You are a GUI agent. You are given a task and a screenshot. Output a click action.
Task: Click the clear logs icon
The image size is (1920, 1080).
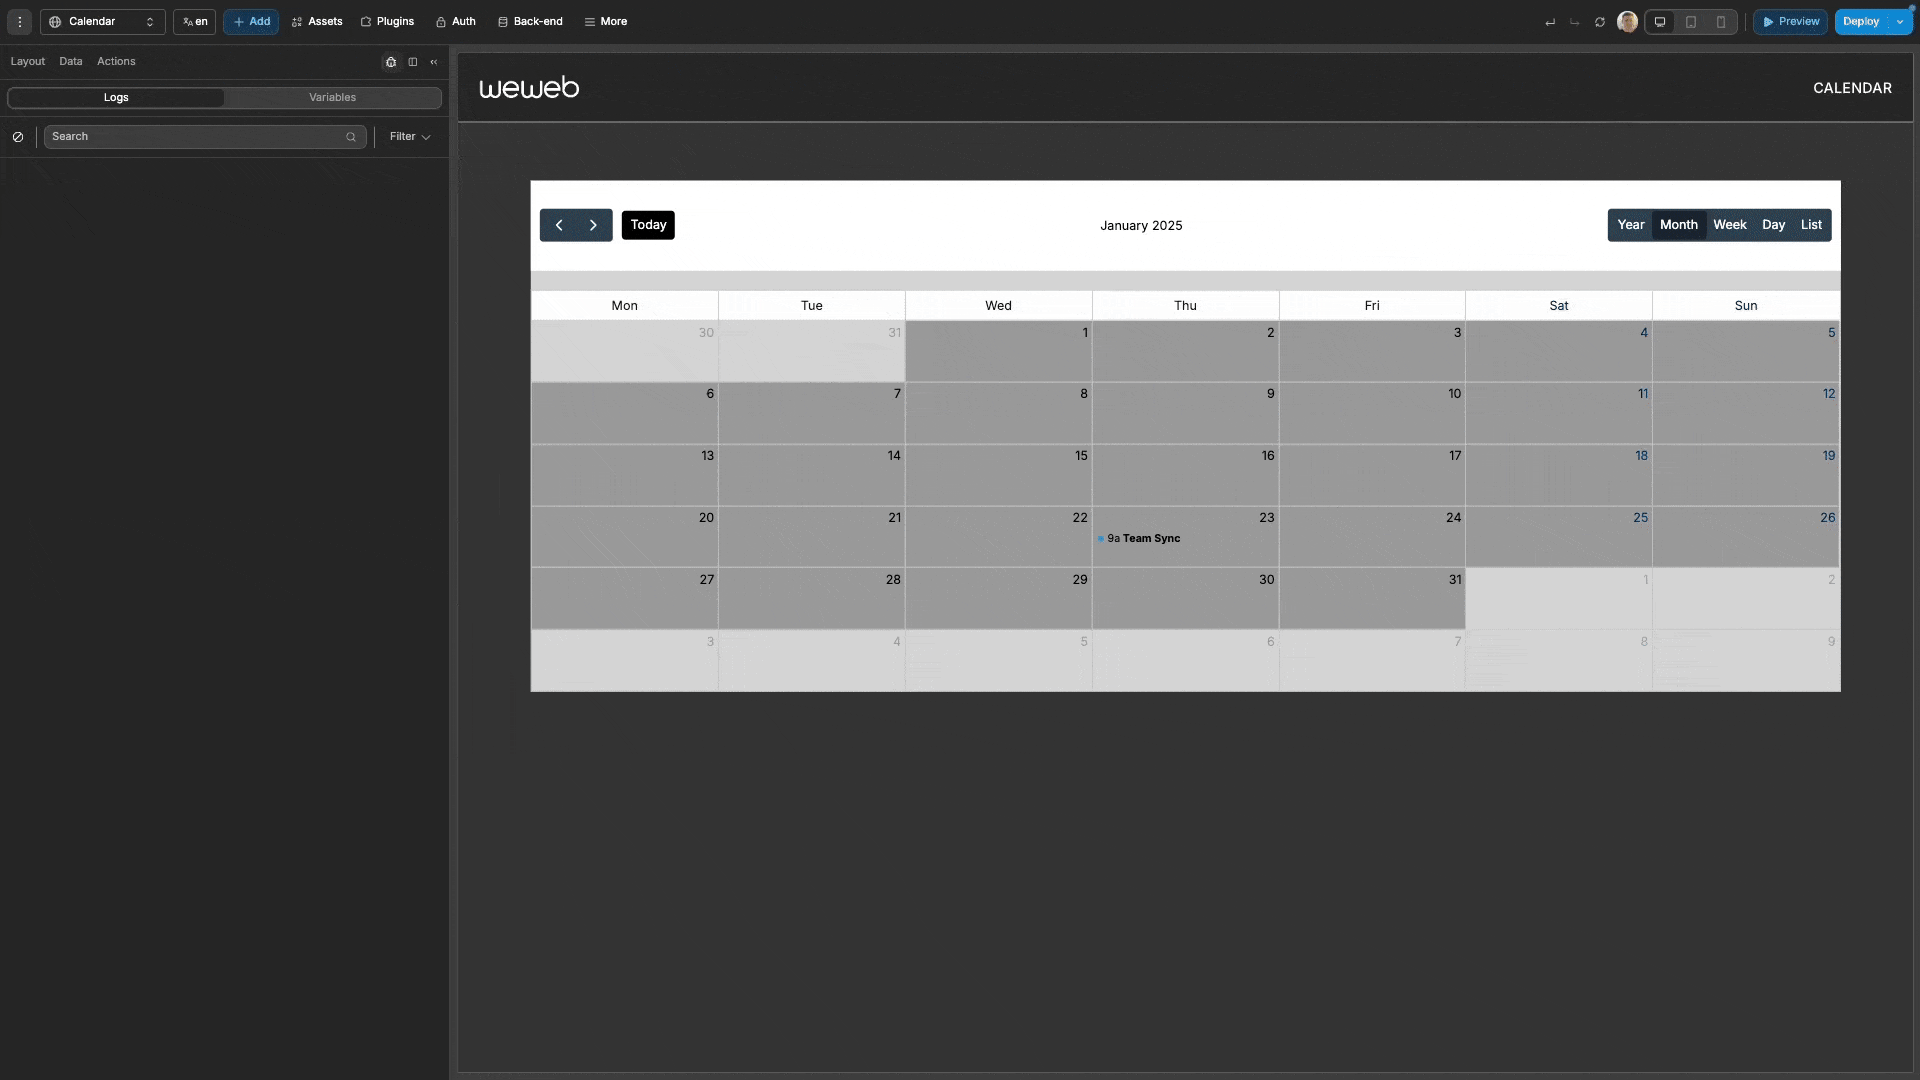click(18, 137)
